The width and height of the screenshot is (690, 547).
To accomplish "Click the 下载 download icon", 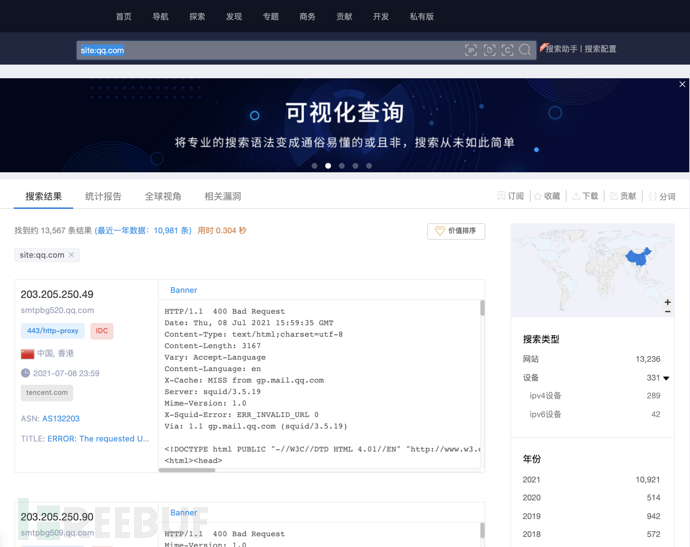I will pos(576,196).
